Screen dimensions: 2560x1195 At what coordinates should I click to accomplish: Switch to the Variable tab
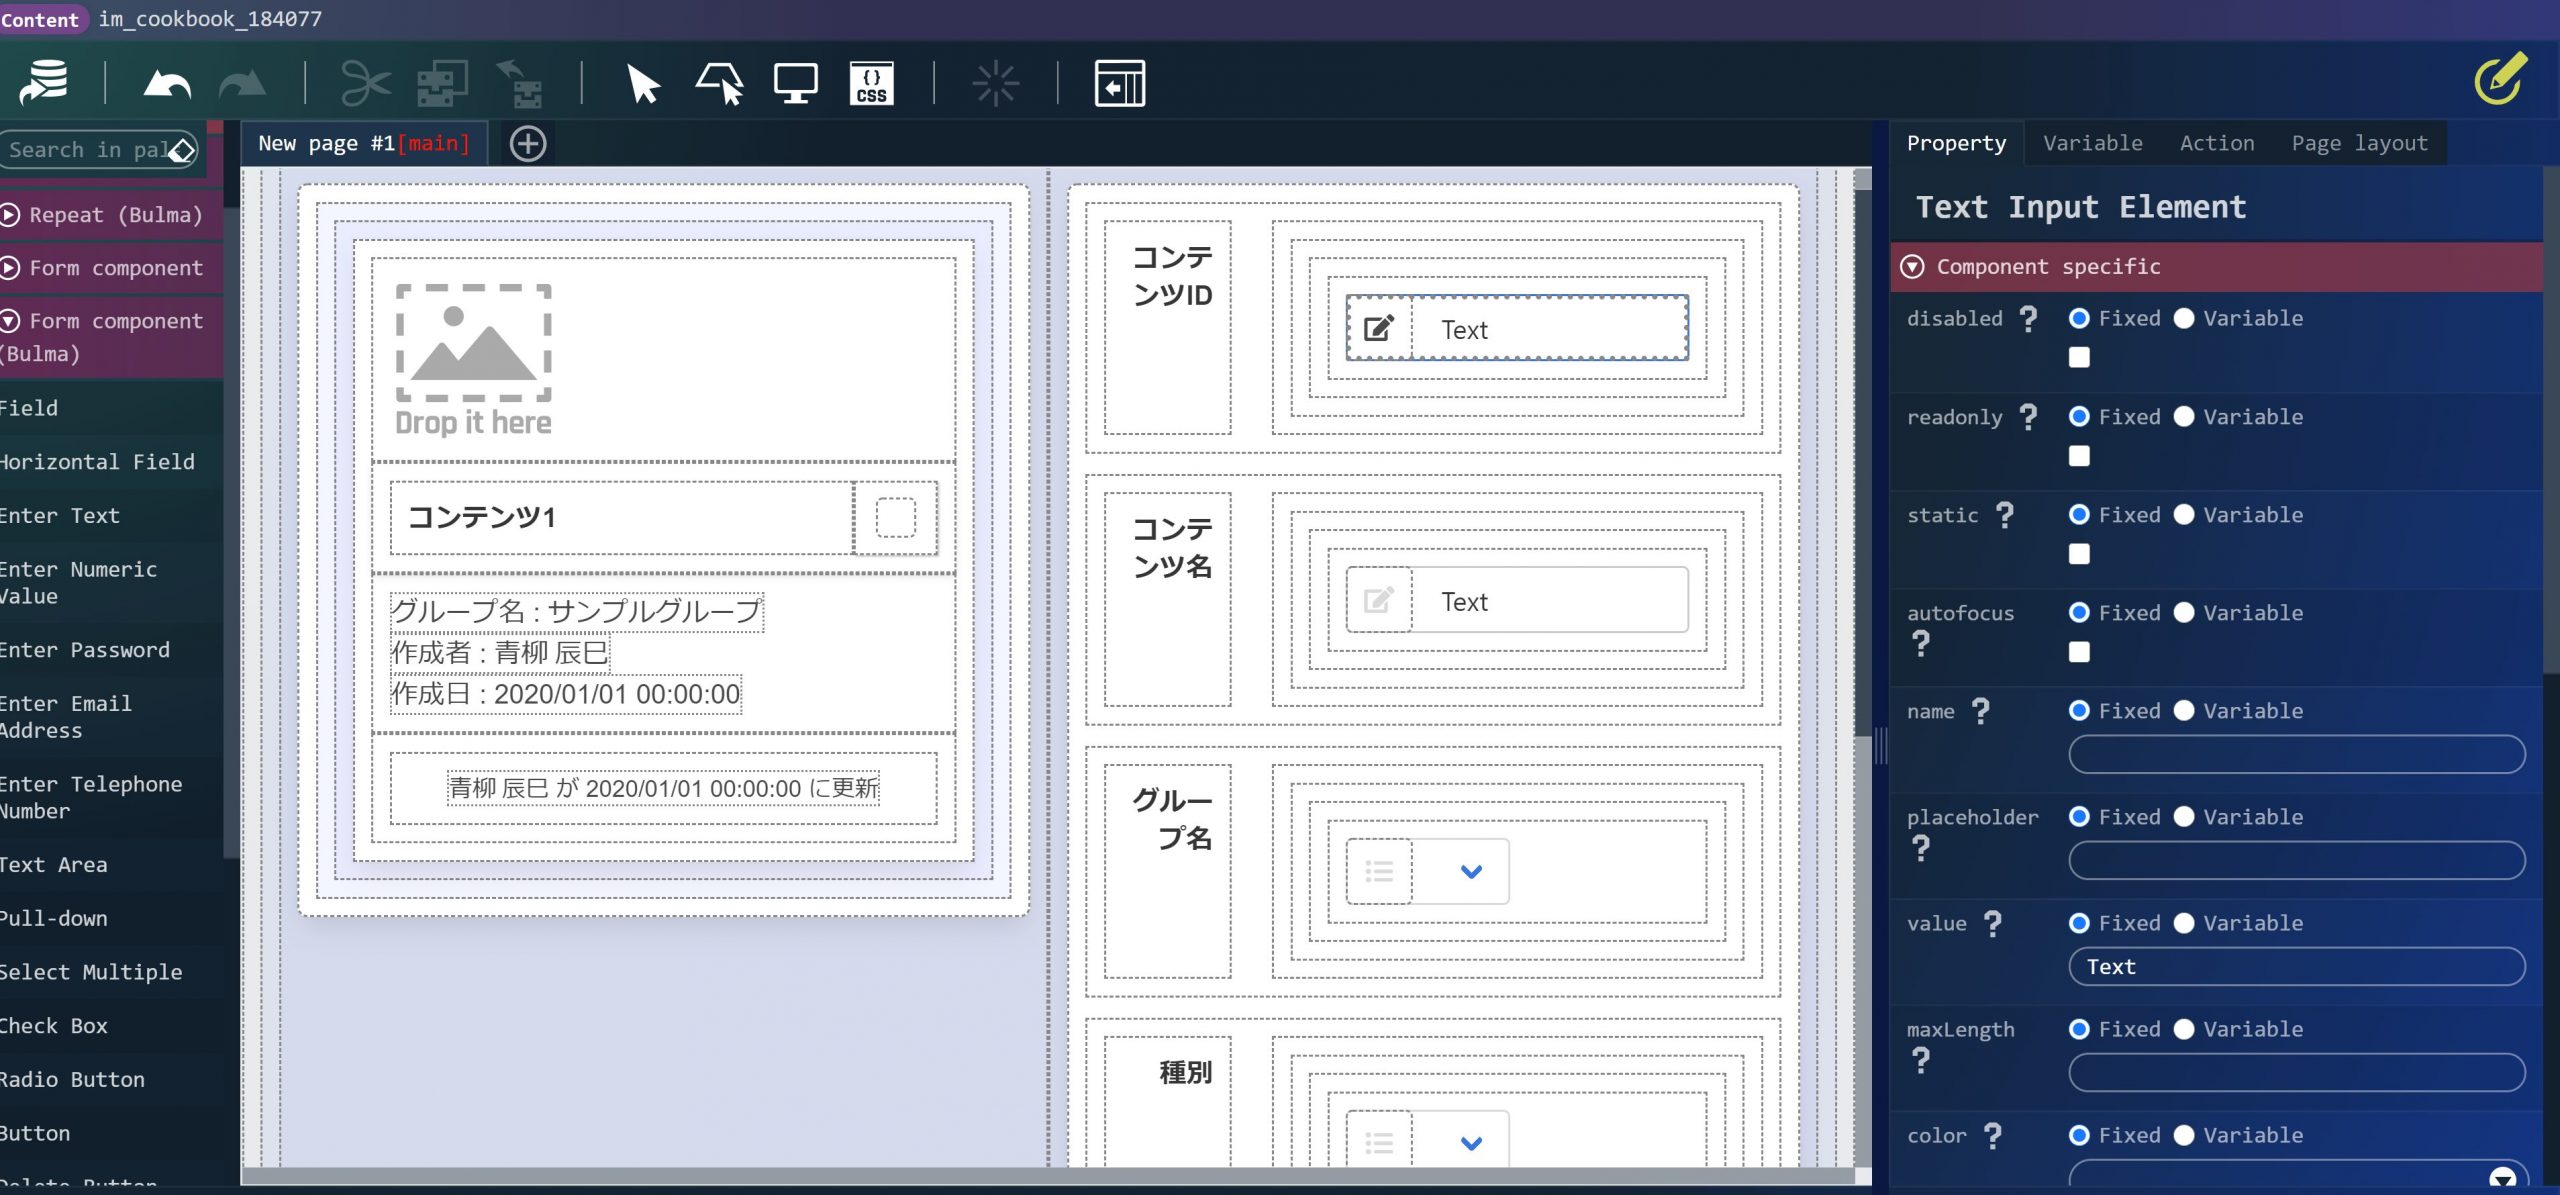pos(2093,143)
